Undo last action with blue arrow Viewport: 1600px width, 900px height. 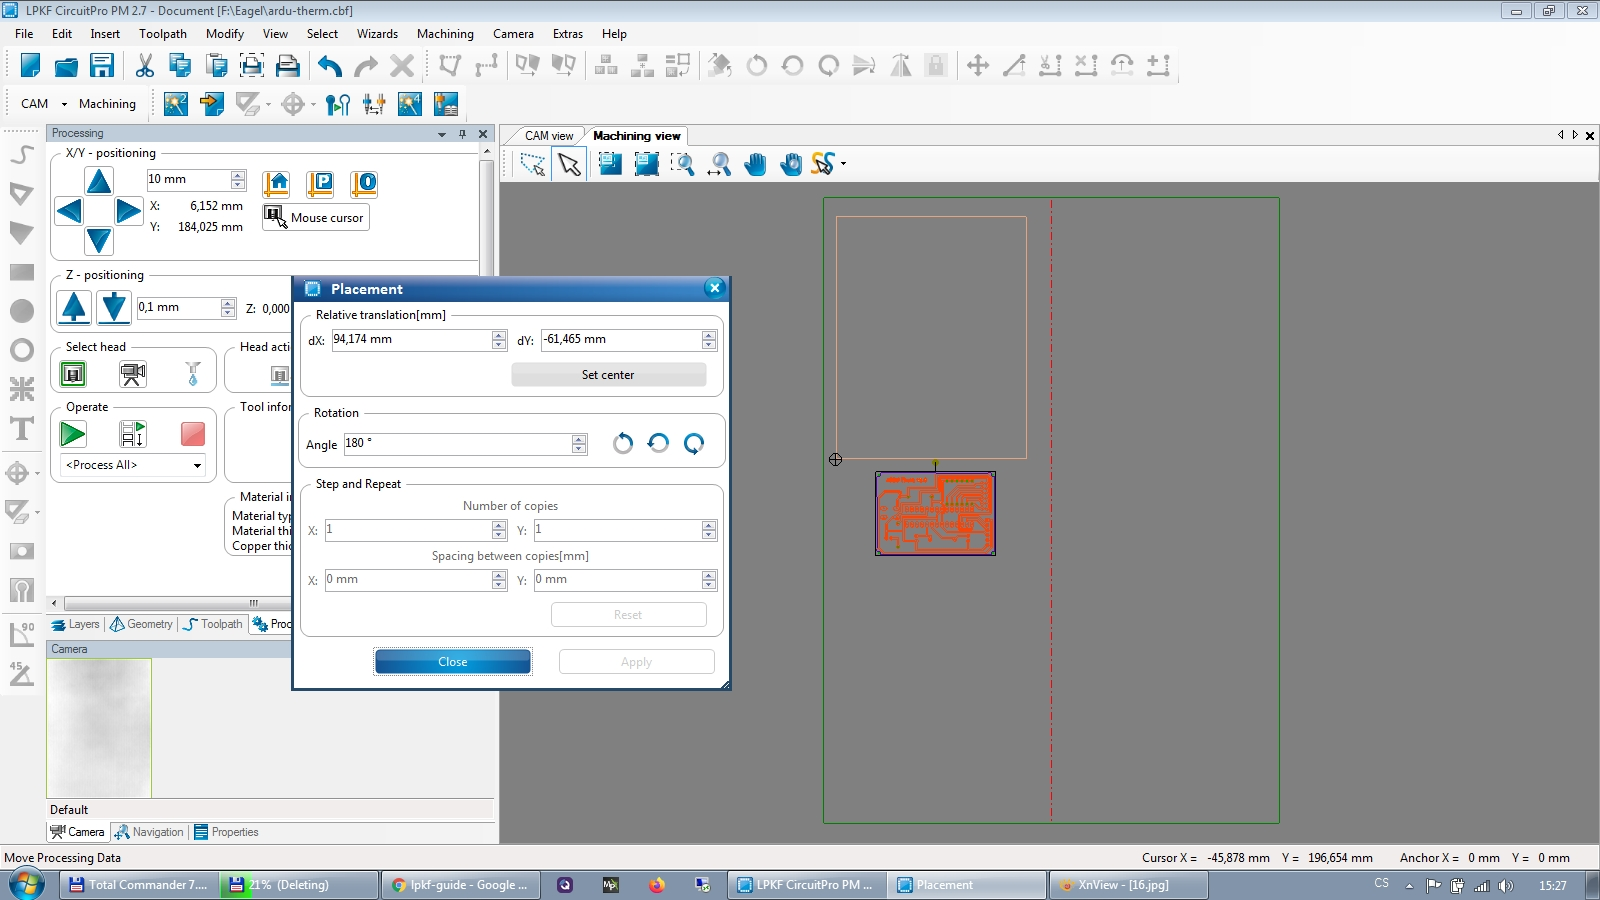pos(330,66)
